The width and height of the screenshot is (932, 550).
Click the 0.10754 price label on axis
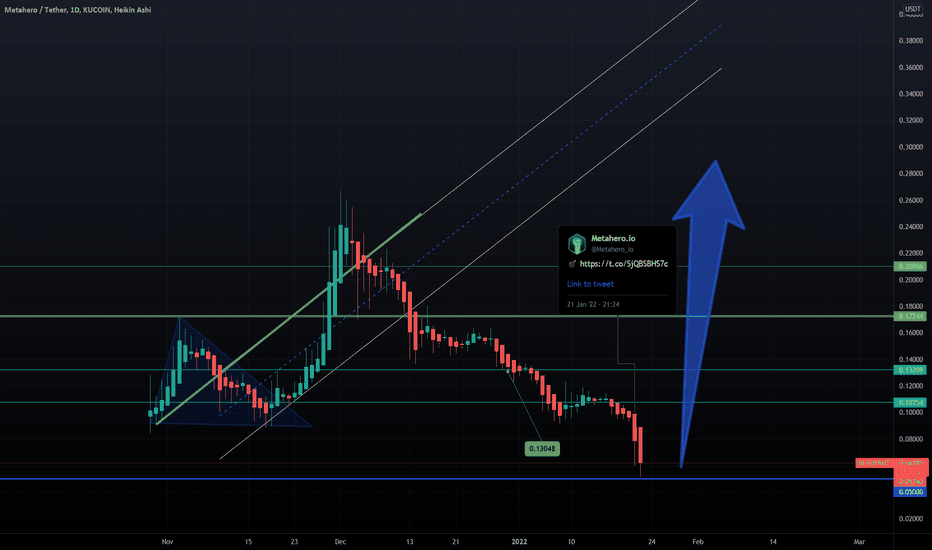(911, 403)
